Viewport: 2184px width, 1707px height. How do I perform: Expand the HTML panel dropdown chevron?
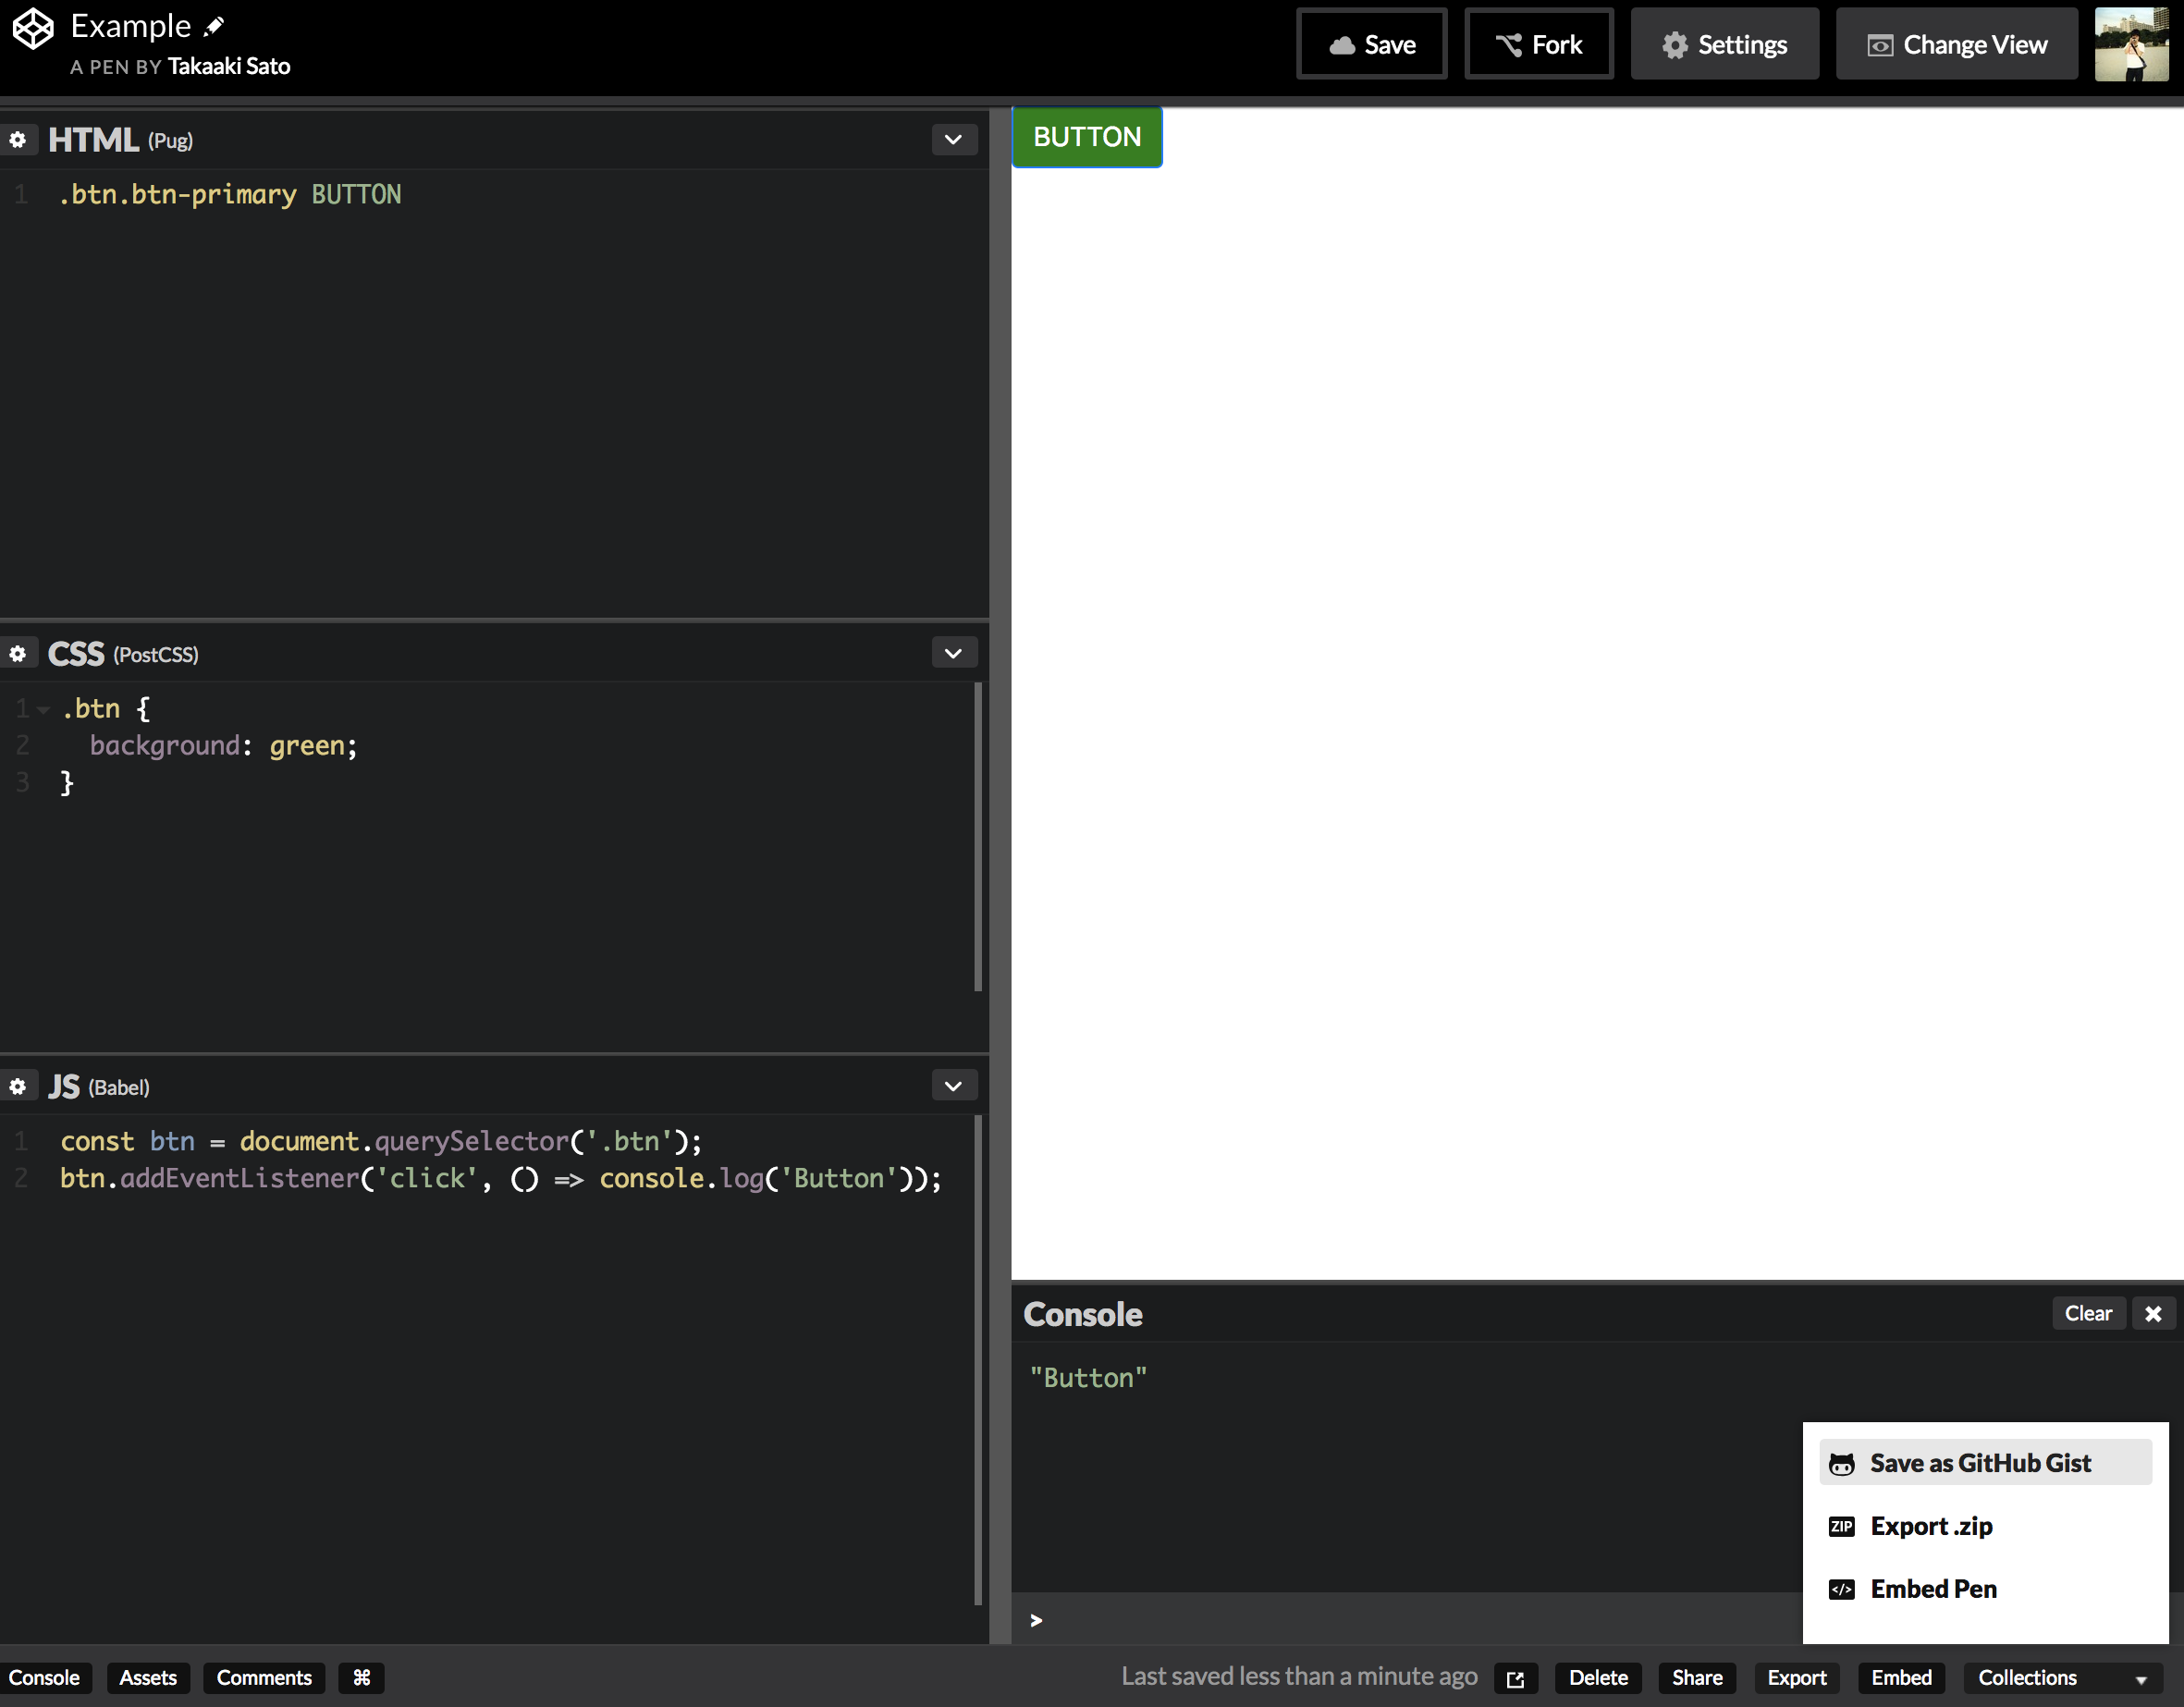click(x=953, y=140)
